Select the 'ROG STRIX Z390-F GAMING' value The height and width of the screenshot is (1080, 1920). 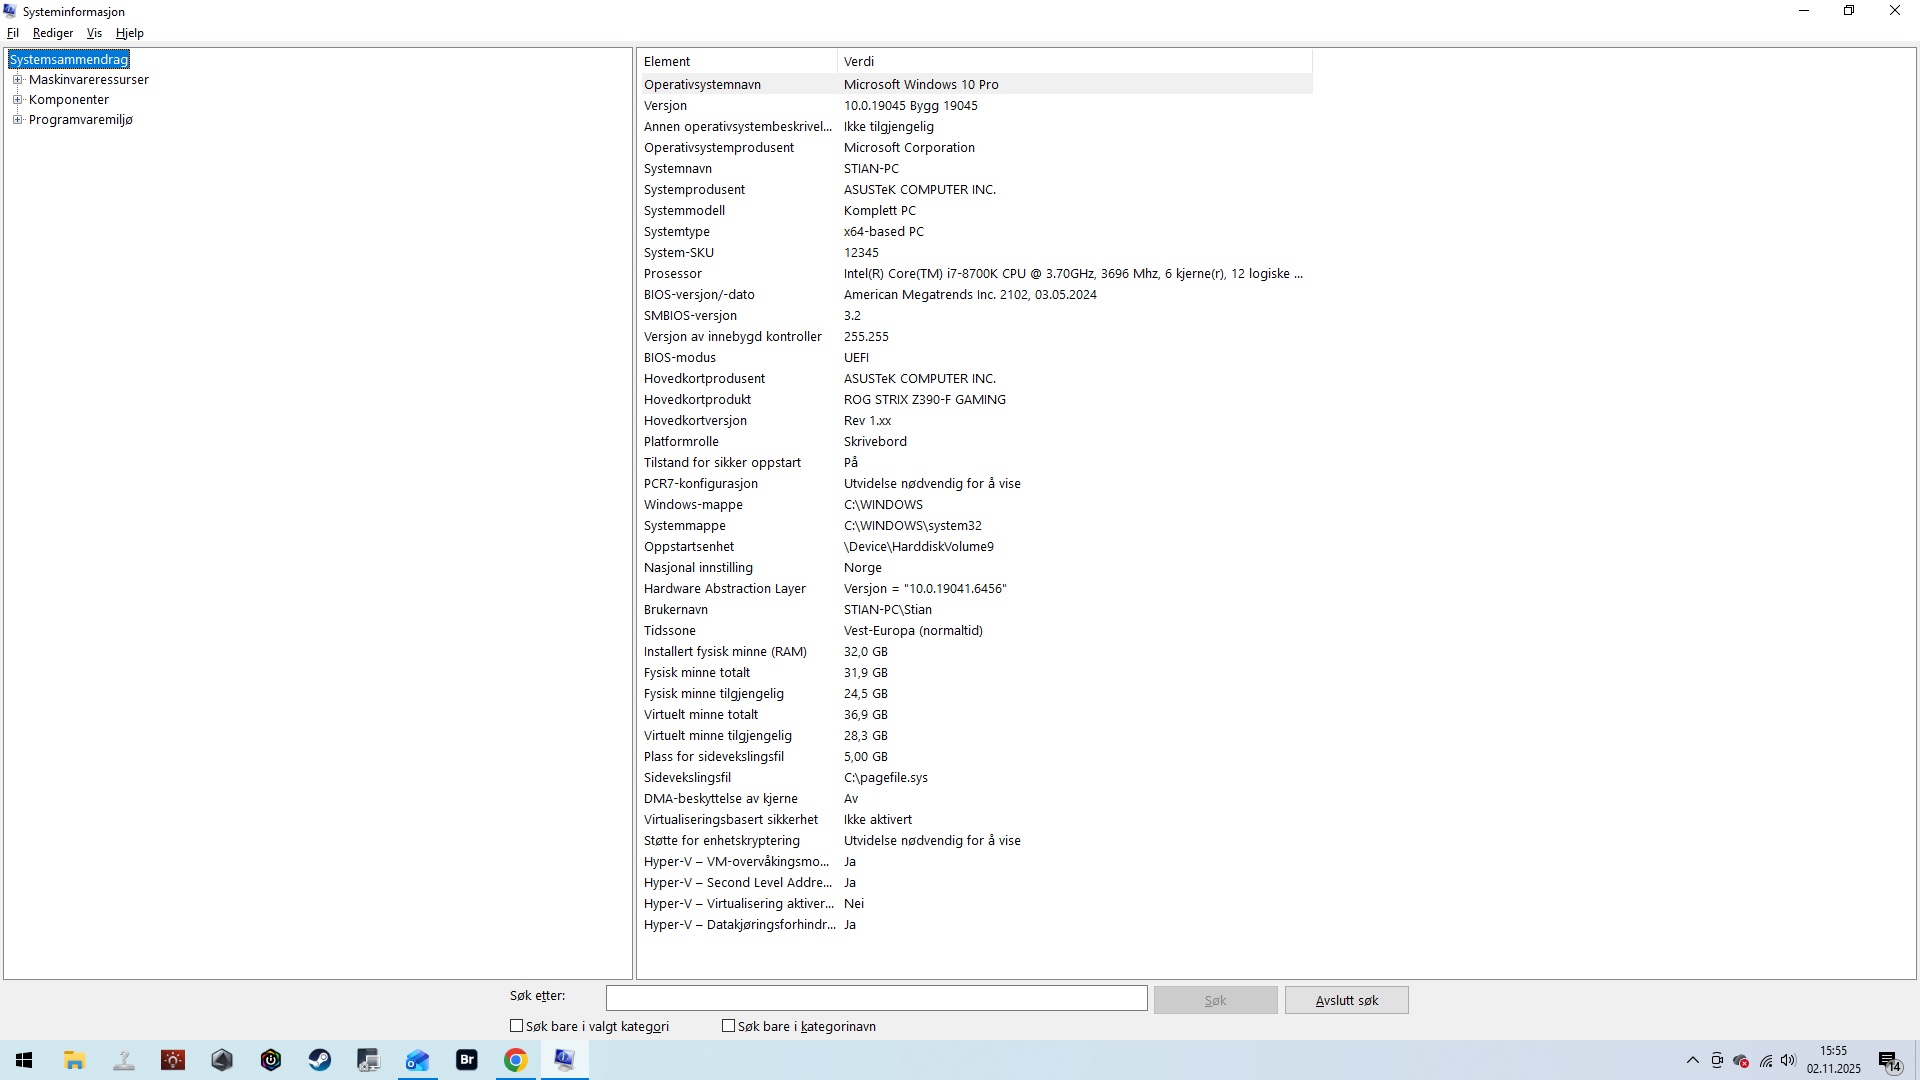[925, 400]
